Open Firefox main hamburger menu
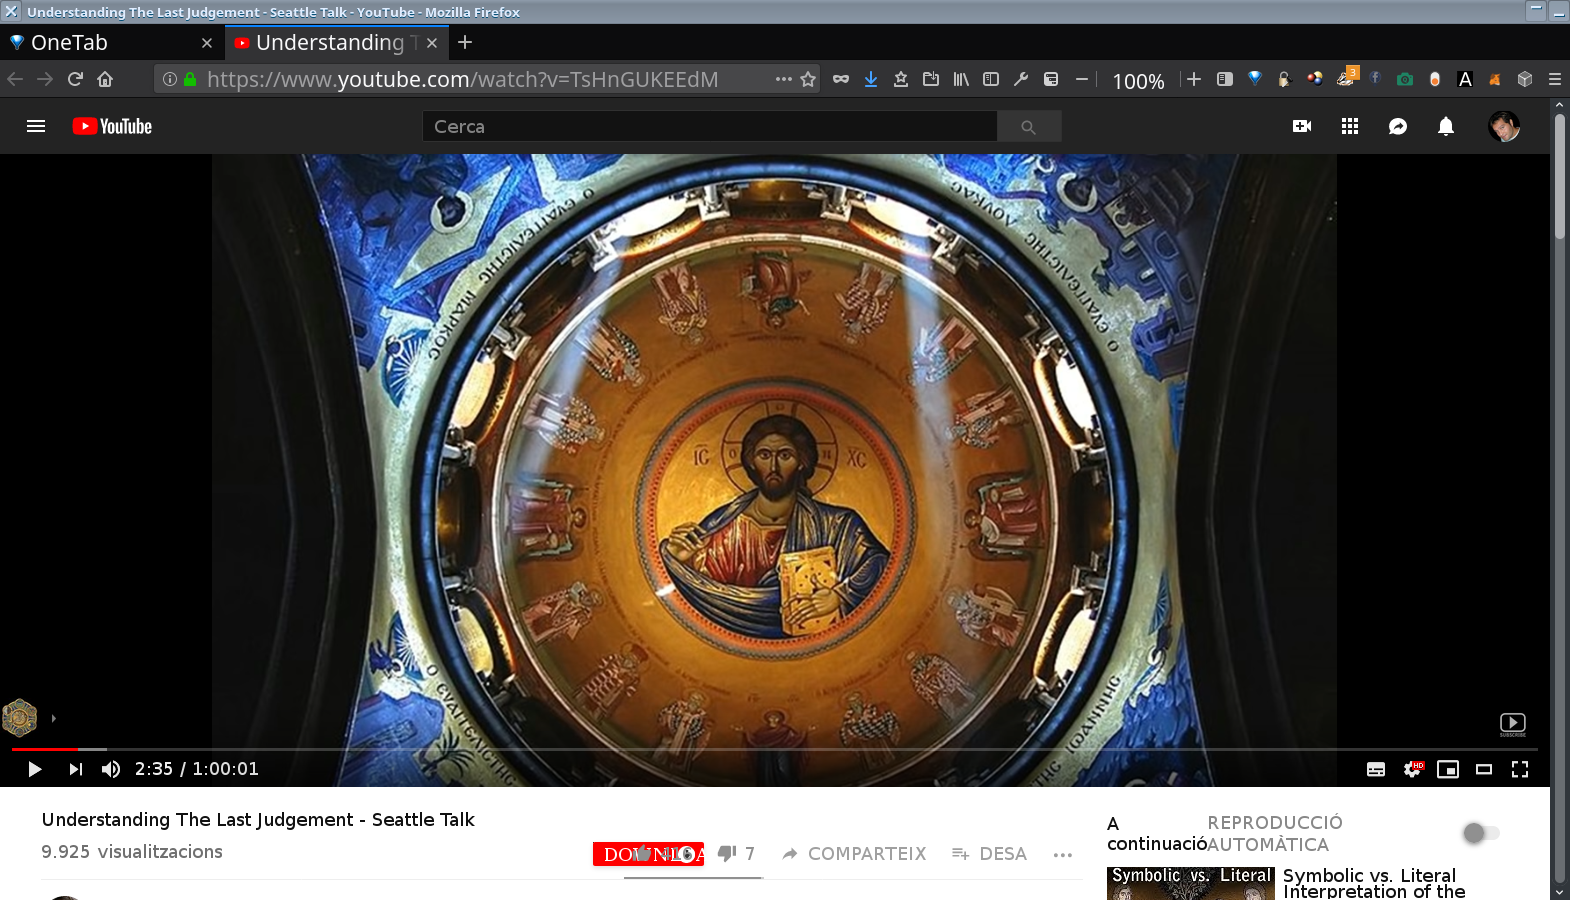Screen dimensions: 1570x900 (x=1555, y=79)
